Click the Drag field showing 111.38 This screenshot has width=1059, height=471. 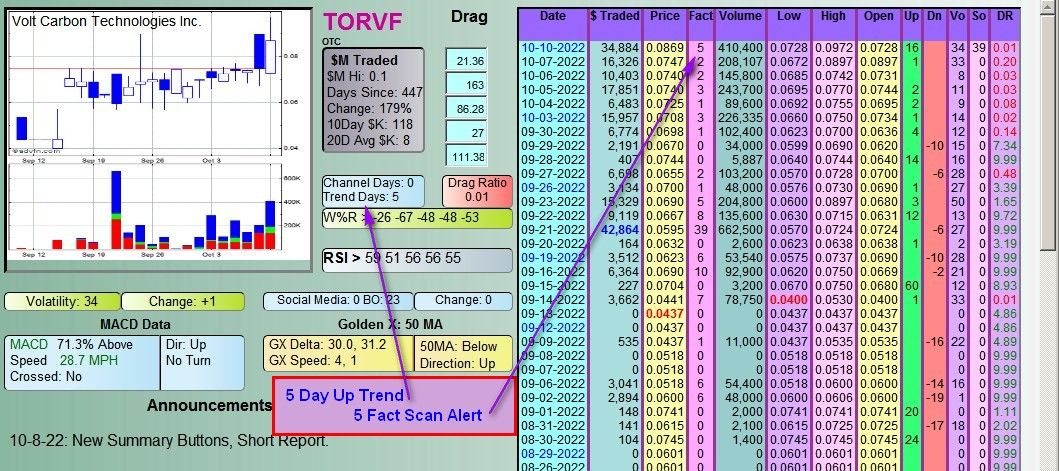coord(465,157)
